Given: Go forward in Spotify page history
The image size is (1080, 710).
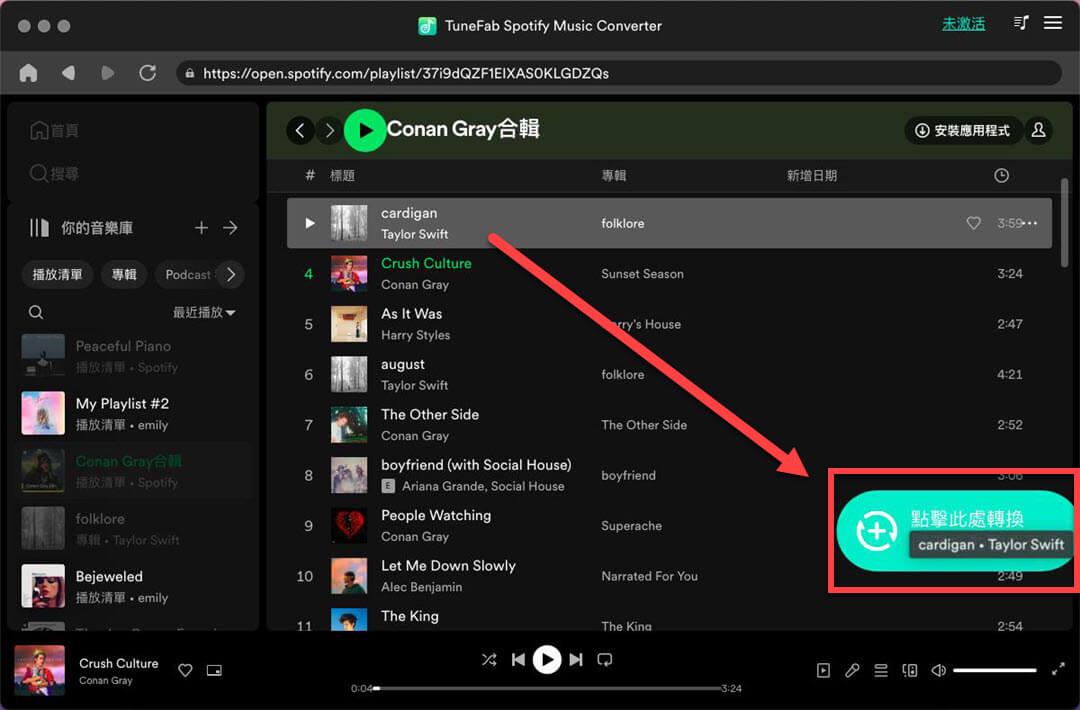Looking at the screenshot, I should point(330,130).
